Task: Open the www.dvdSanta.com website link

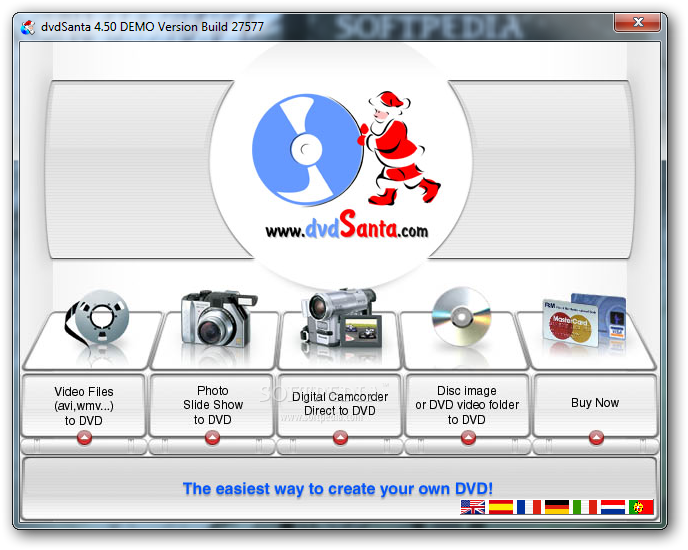Action: click(347, 226)
